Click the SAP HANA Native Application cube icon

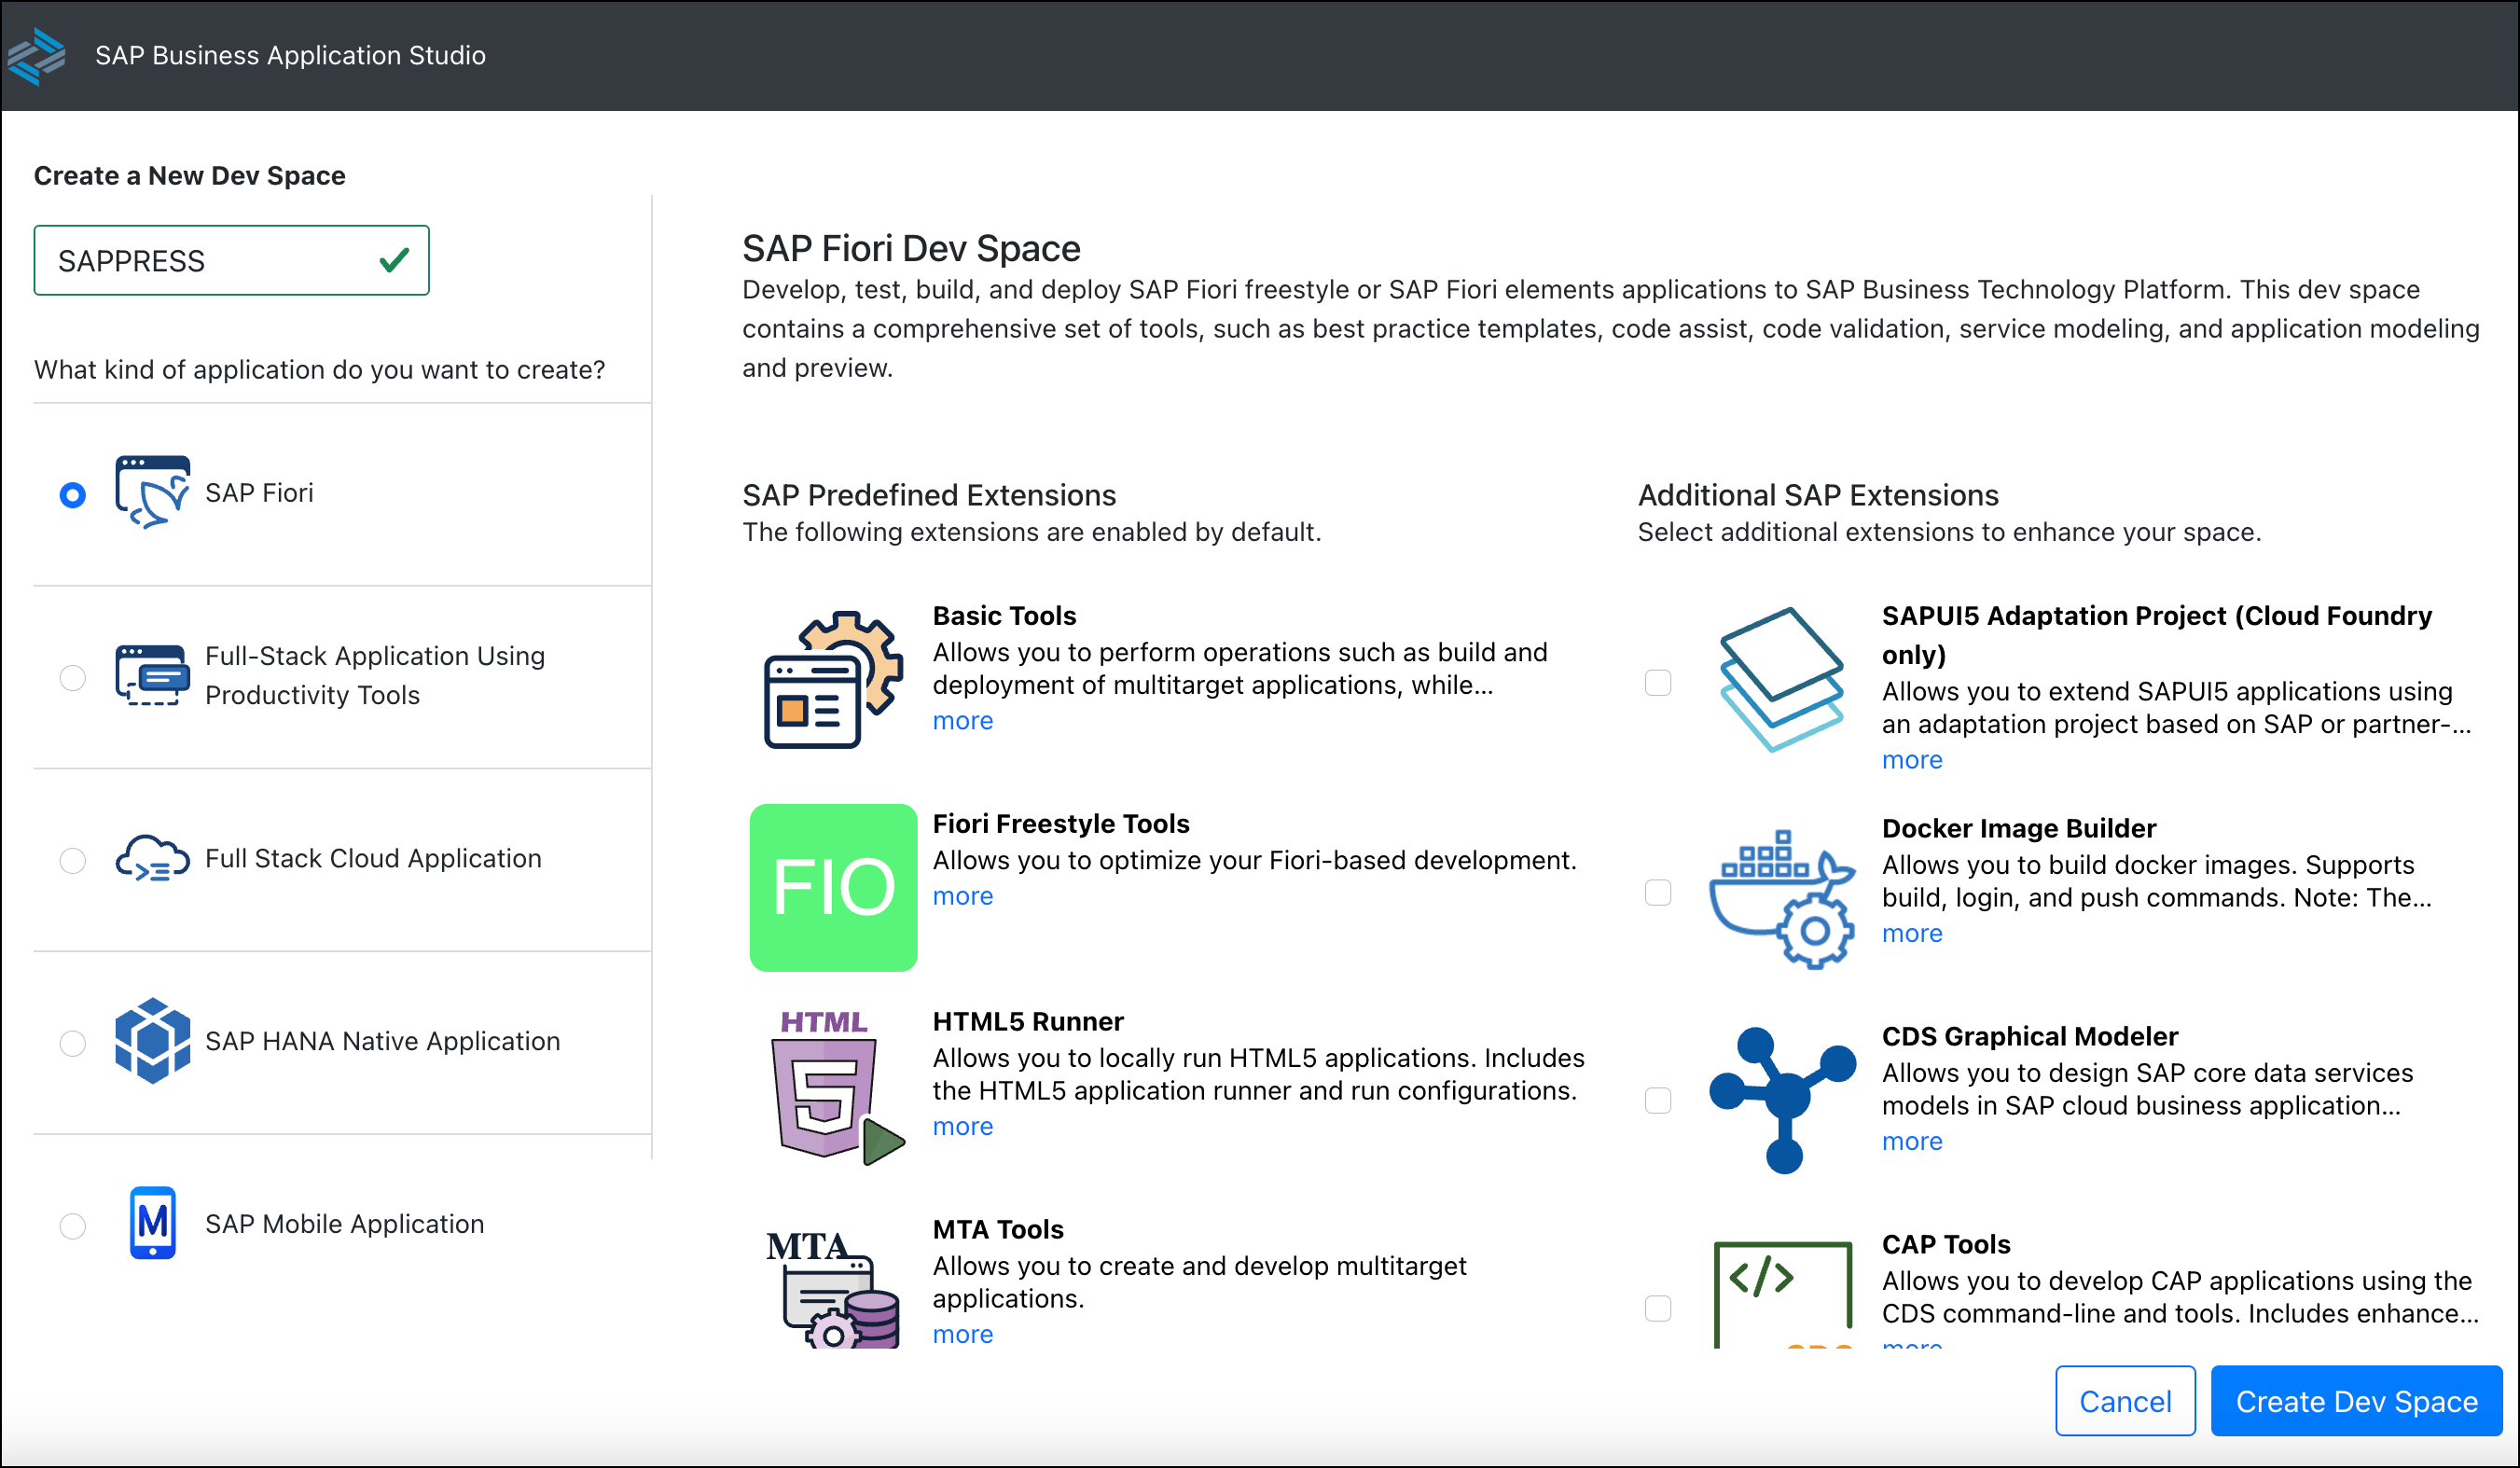152,1040
